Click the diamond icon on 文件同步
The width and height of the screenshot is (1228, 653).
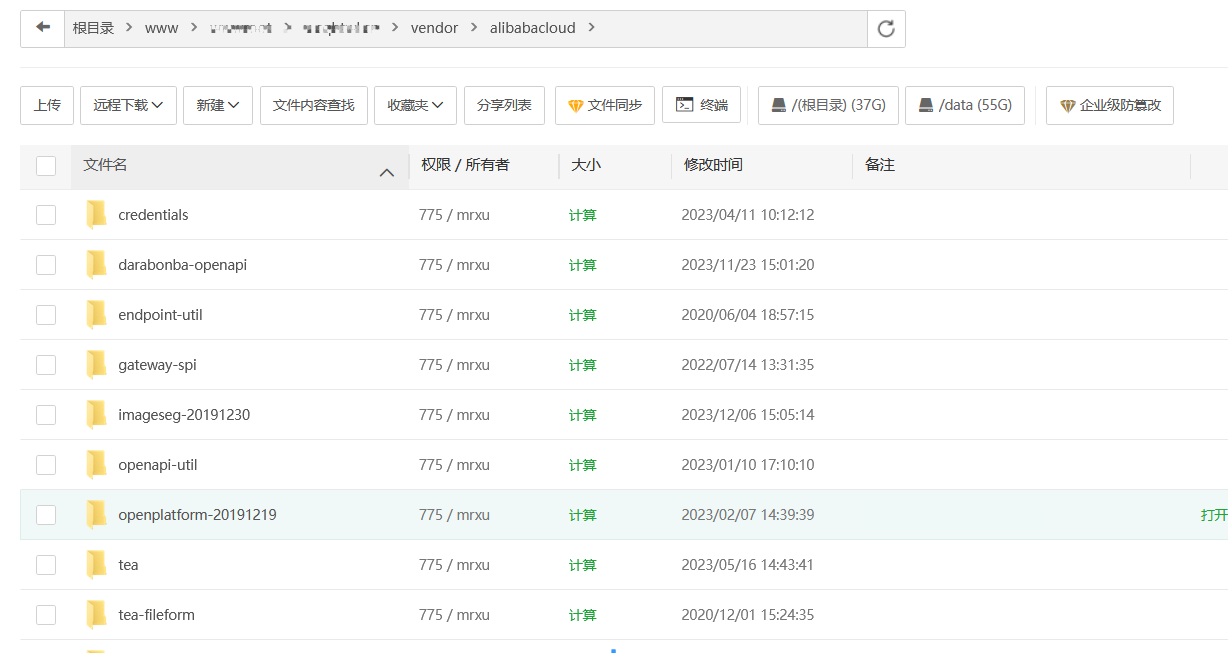(x=575, y=105)
